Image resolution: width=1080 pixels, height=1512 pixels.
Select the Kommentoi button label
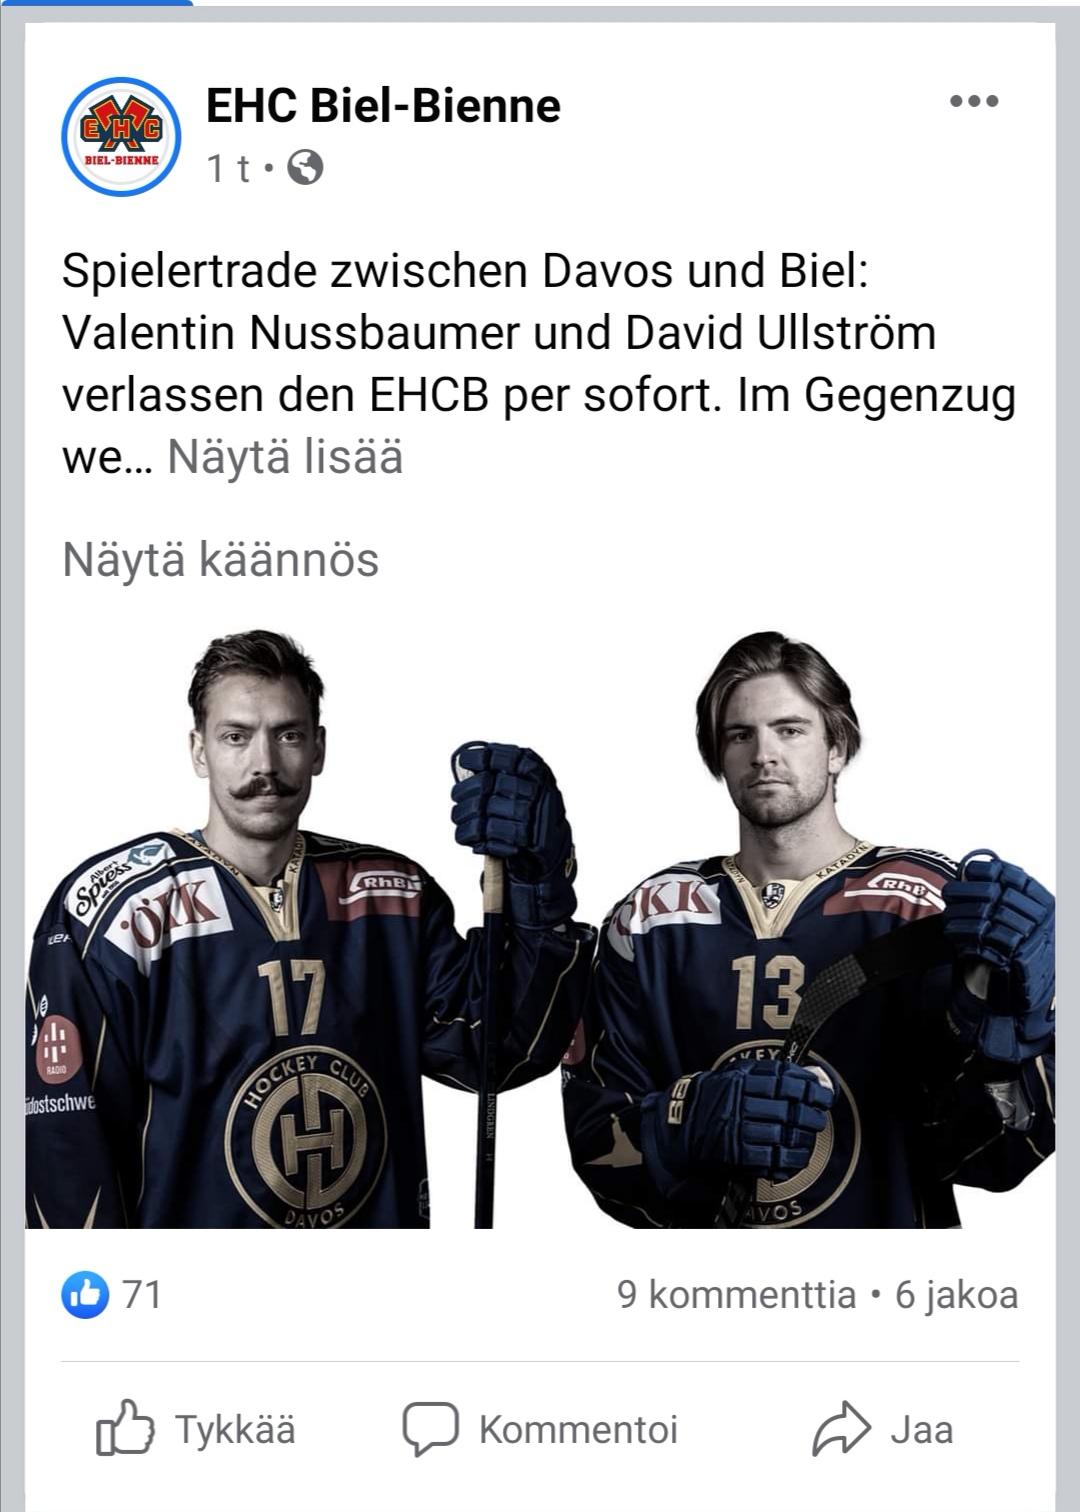pos(579,1430)
